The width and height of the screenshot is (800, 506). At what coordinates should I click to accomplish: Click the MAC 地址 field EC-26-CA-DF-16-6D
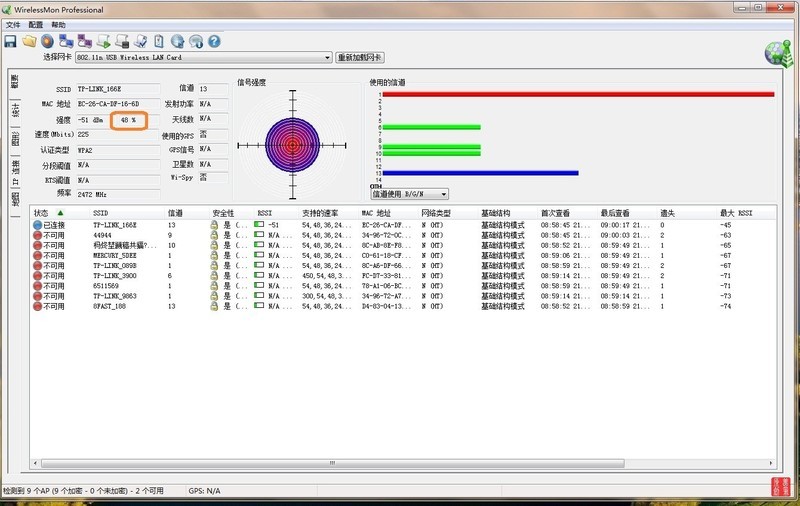click(x=118, y=104)
